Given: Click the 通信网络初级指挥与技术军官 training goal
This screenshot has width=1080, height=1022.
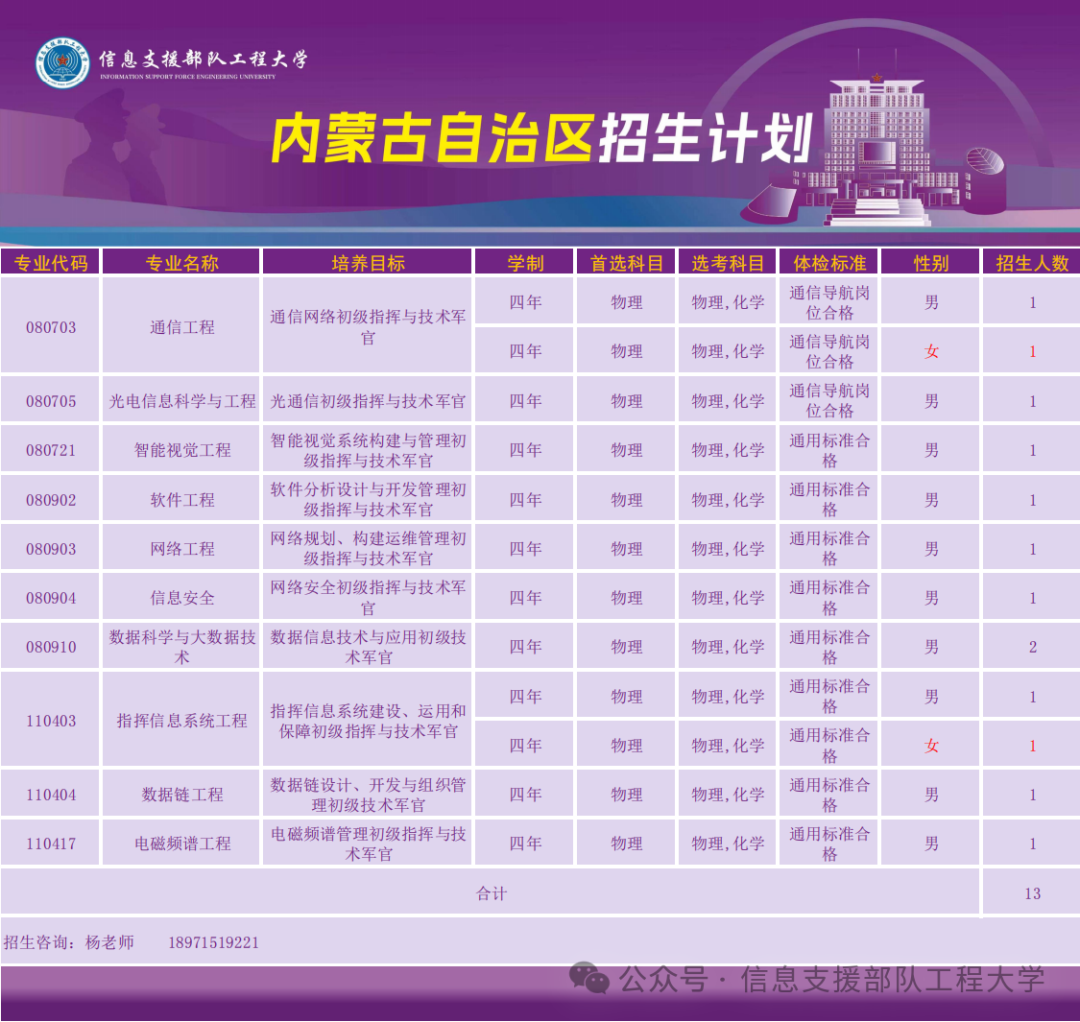Looking at the screenshot, I should point(368,327).
